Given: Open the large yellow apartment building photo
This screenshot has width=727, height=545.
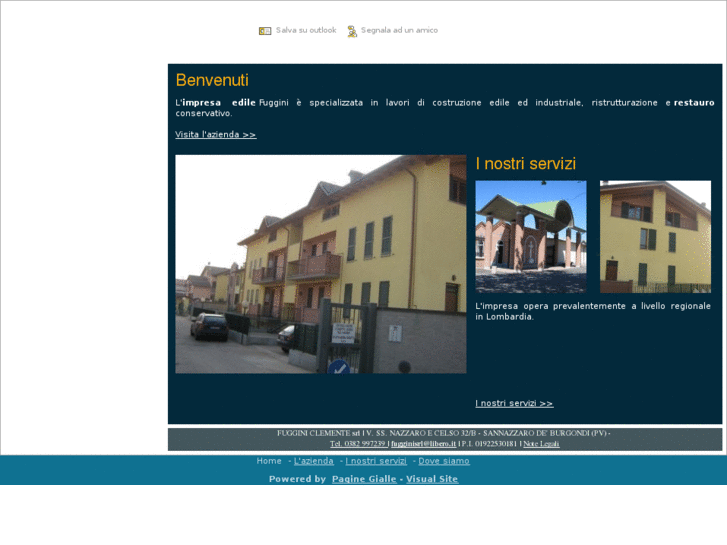Looking at the screenshot, I should click(x=321, y=264).
